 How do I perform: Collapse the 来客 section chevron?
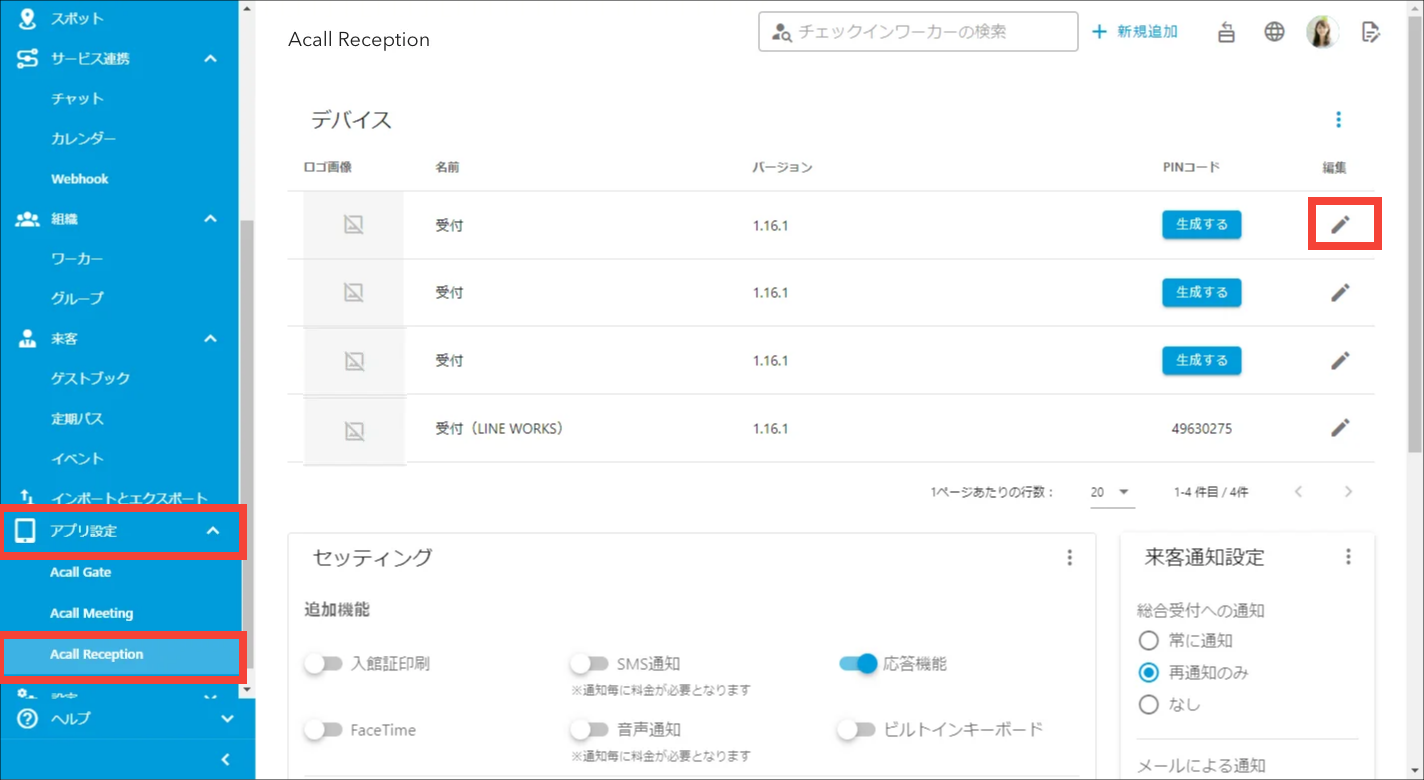coord(210,339)
